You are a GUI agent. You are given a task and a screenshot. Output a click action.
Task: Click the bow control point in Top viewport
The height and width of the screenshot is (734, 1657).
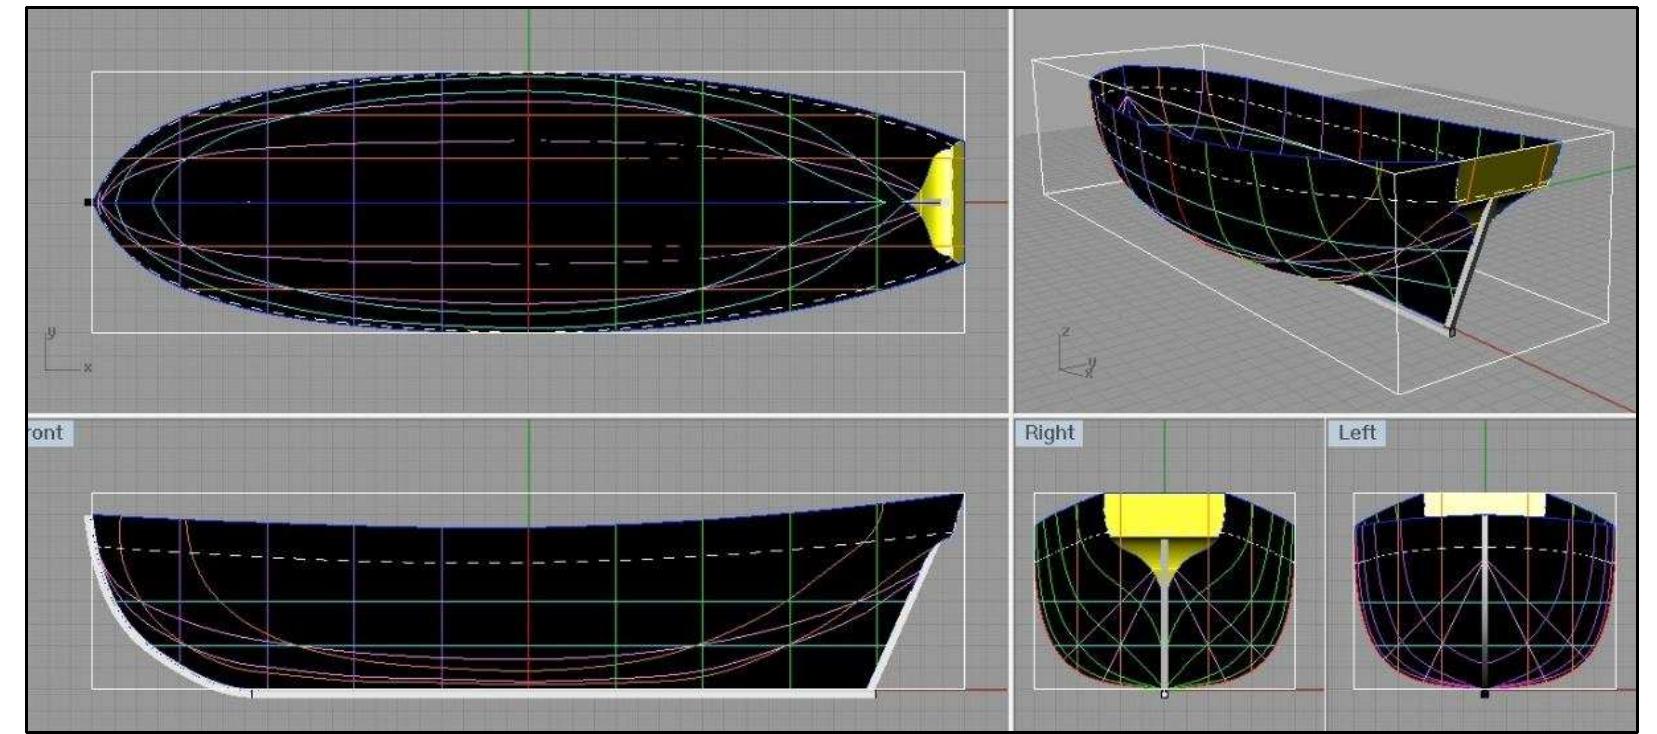88,202
